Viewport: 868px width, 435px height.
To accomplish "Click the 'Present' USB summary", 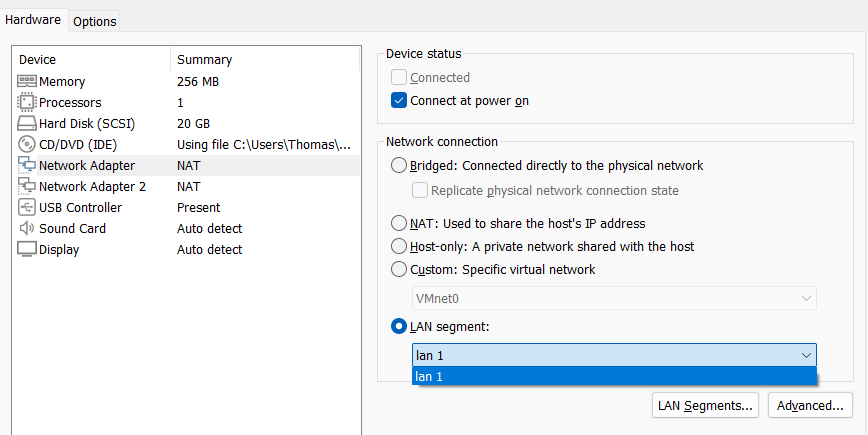I will pyautogui.click(x=198, y=208).
